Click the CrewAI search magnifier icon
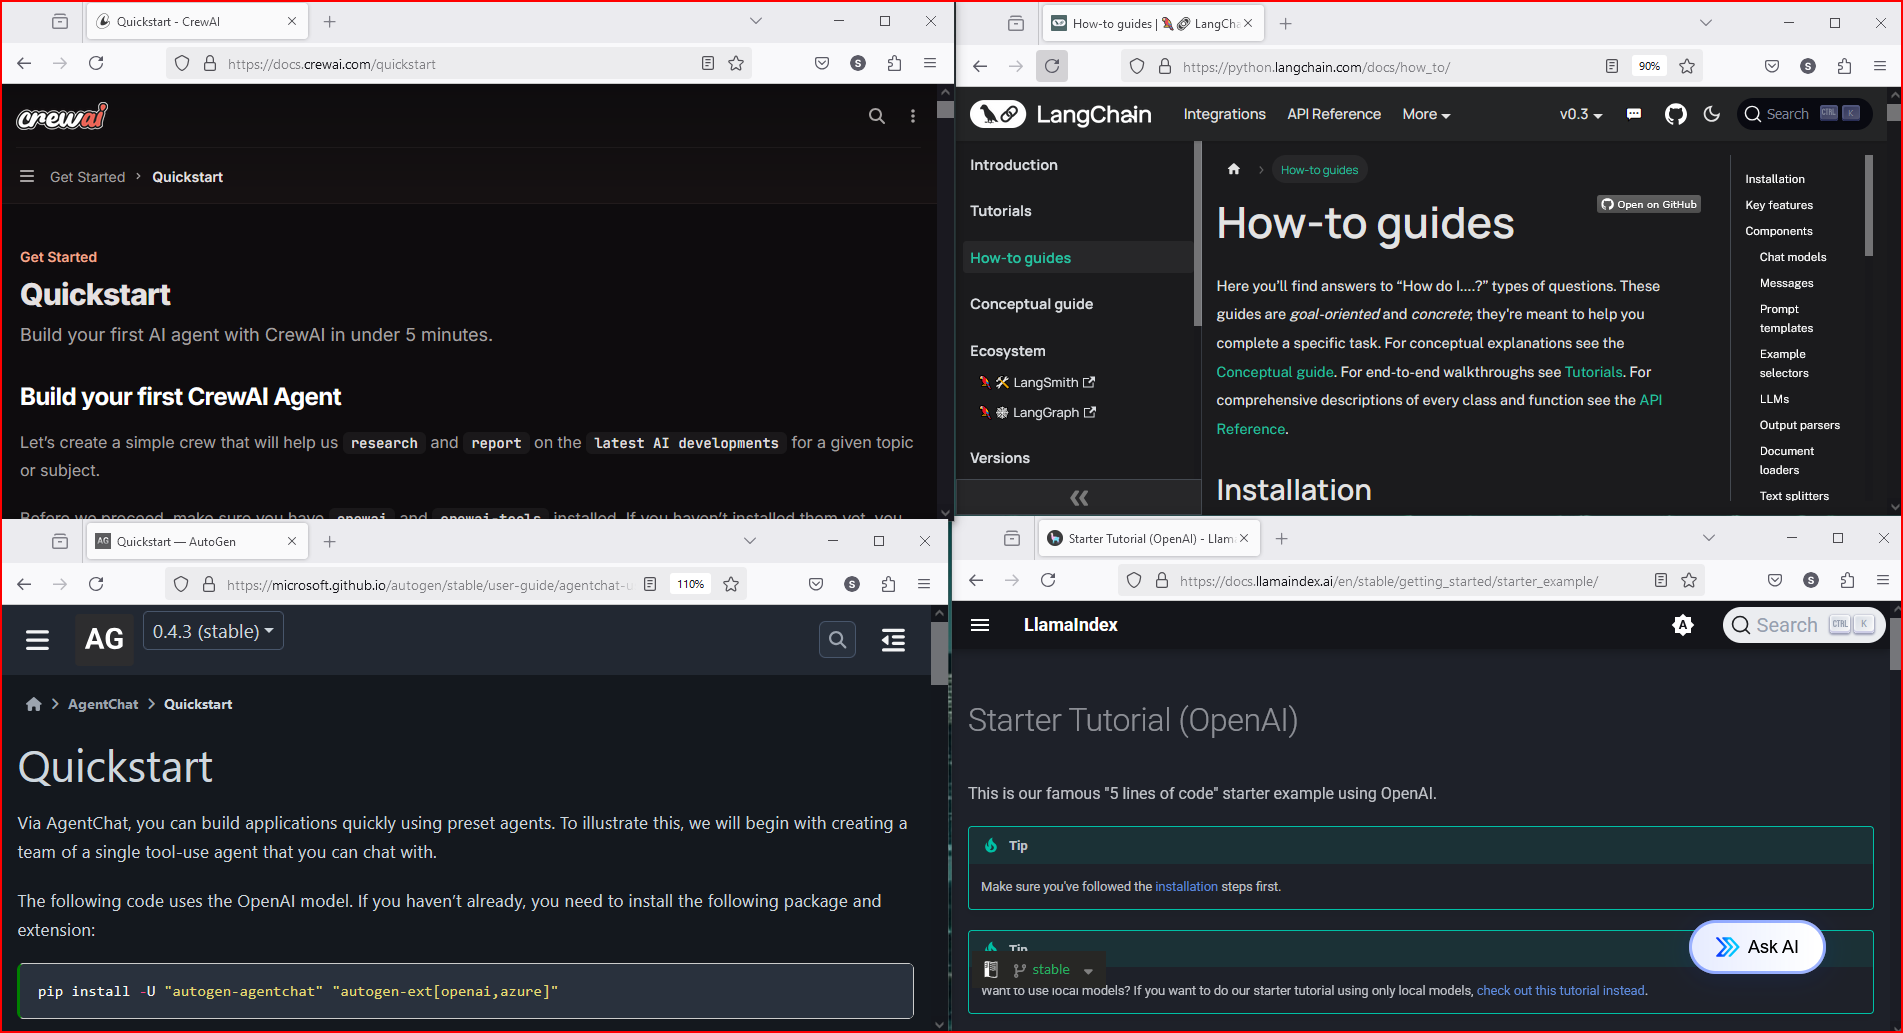The height and width of the screenshot is (1033, 1903). pos(876,116)
